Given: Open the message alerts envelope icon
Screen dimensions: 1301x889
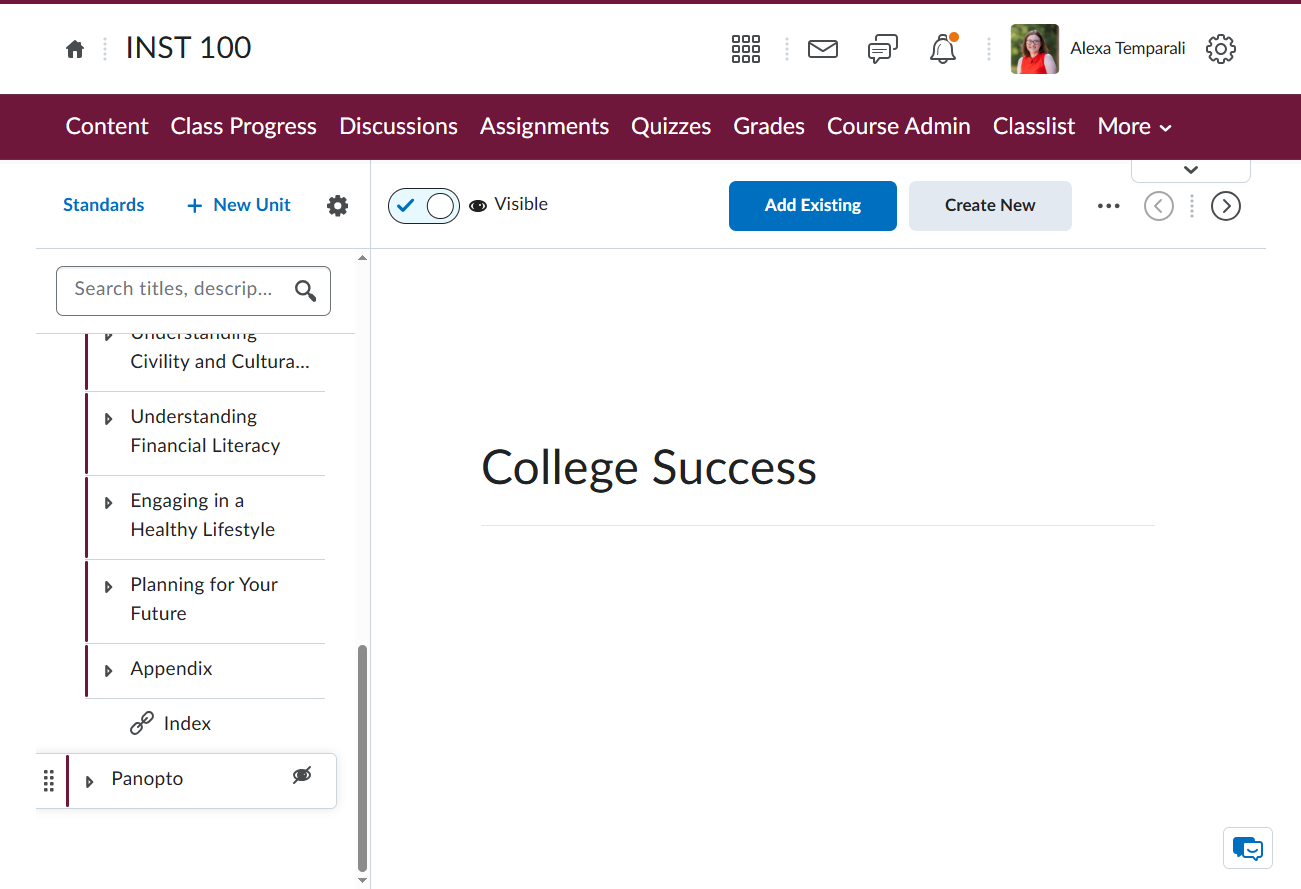Looking at the screenshot, I should coord(823,49).
